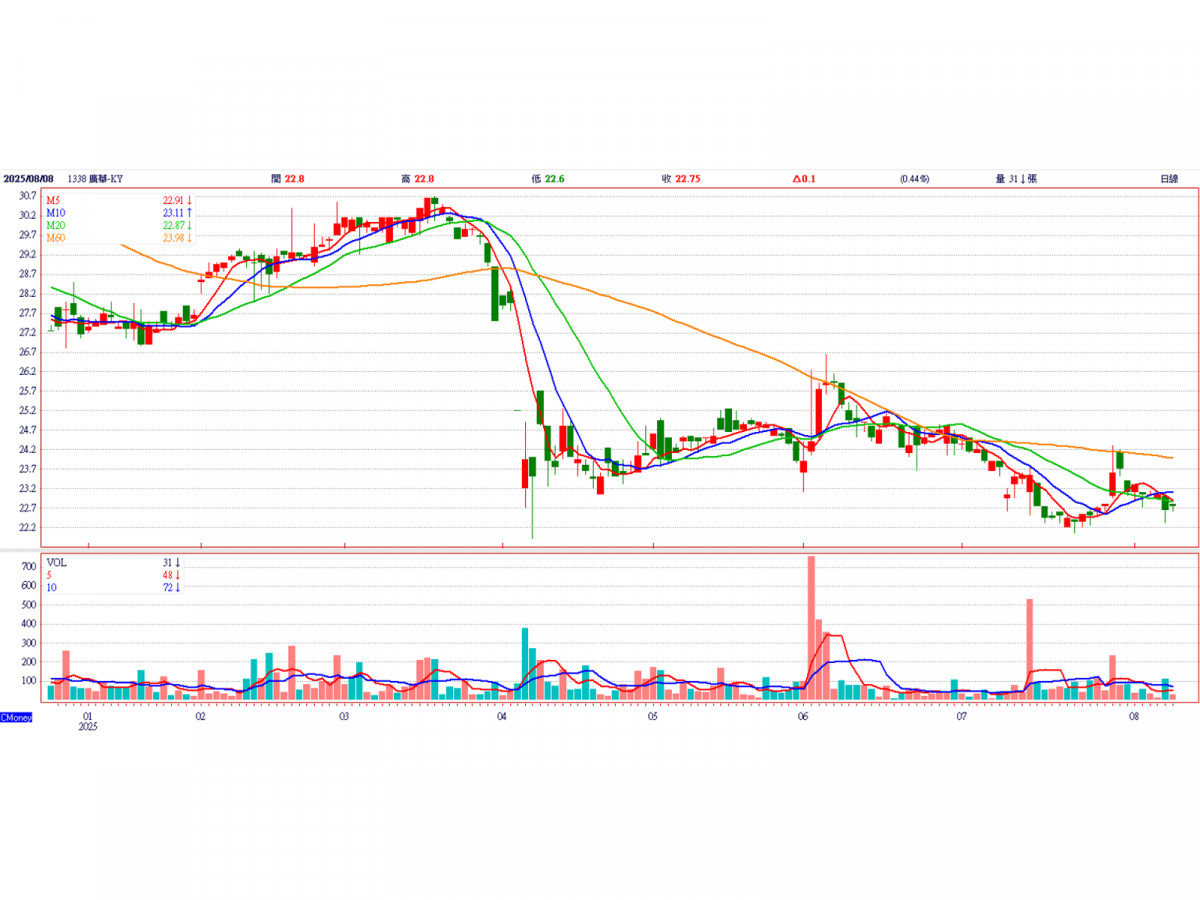
Task: Click the volume 量 31 張 readout
Action: [x=1016, y=178]
